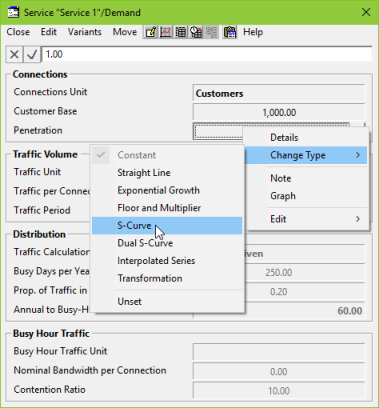Select the checked Constant type

click(x=167, y=155)
